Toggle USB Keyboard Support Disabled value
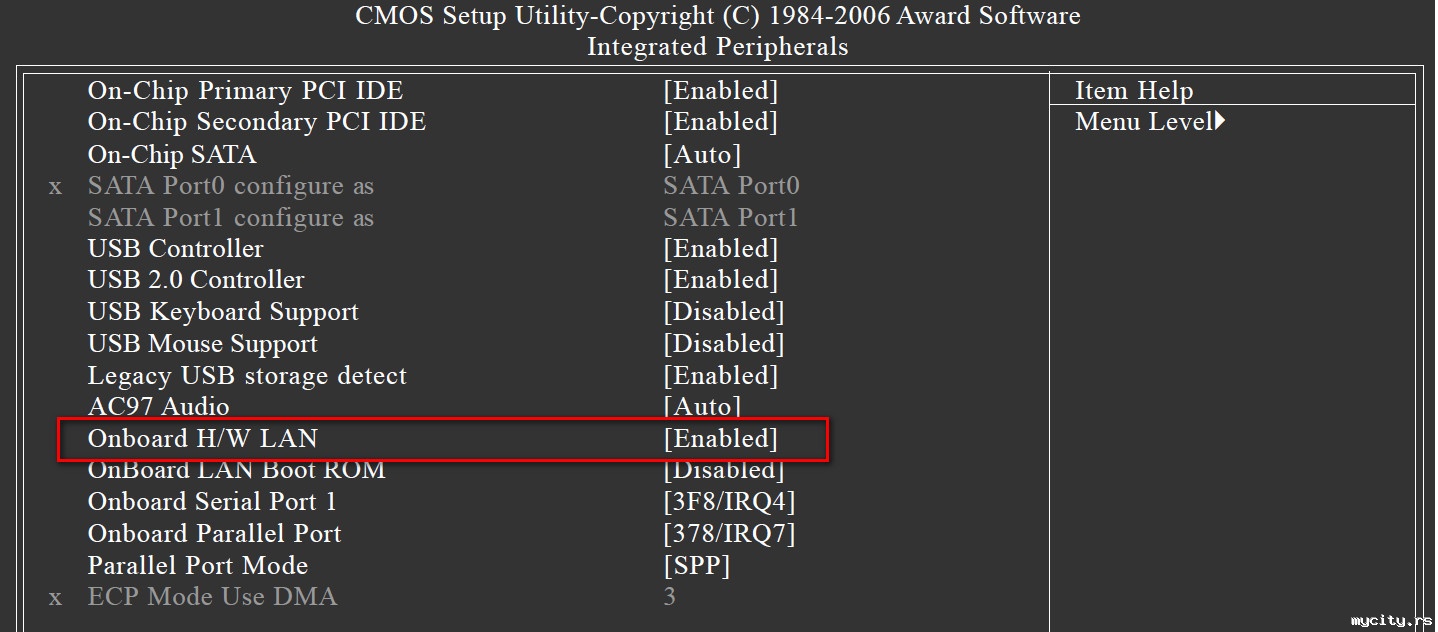Screen dimensions: 1438x632 (x=723, y=312)
